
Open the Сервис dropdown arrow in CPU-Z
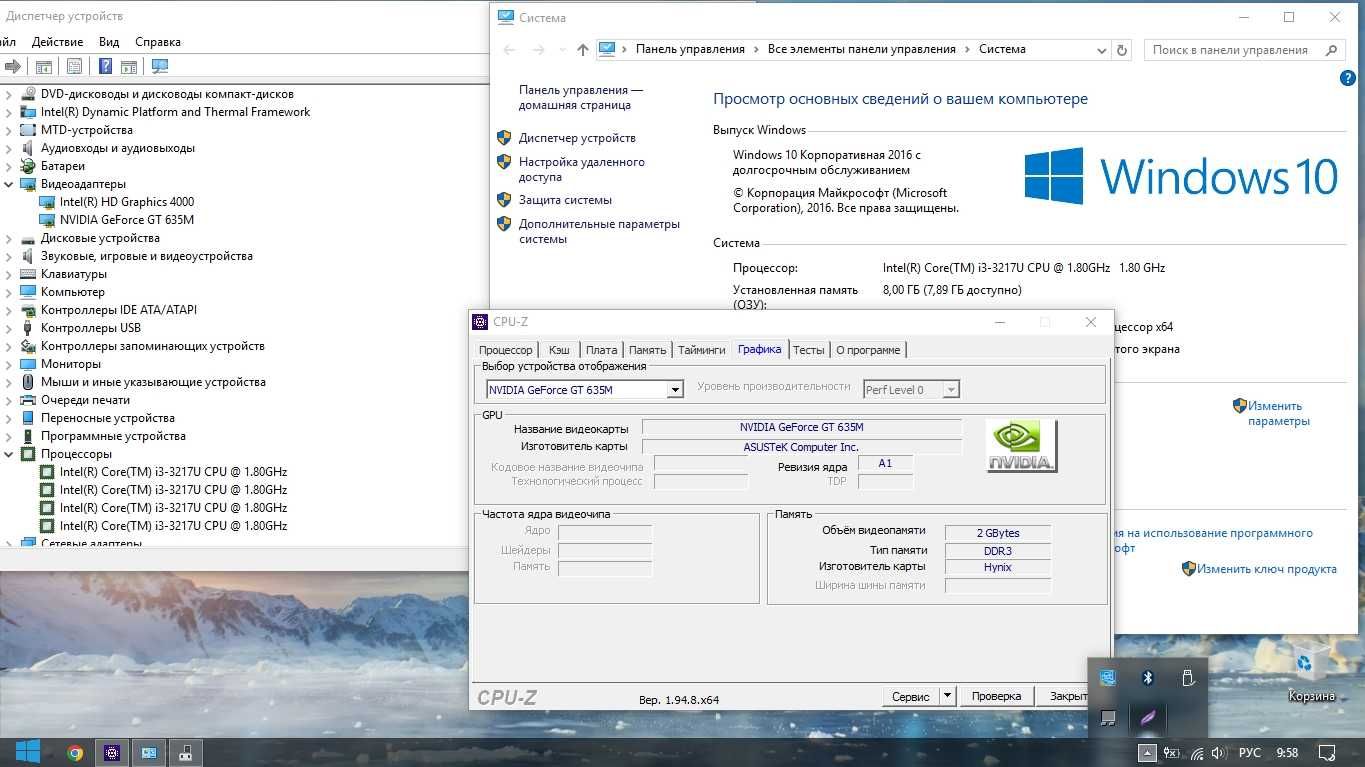948,696
